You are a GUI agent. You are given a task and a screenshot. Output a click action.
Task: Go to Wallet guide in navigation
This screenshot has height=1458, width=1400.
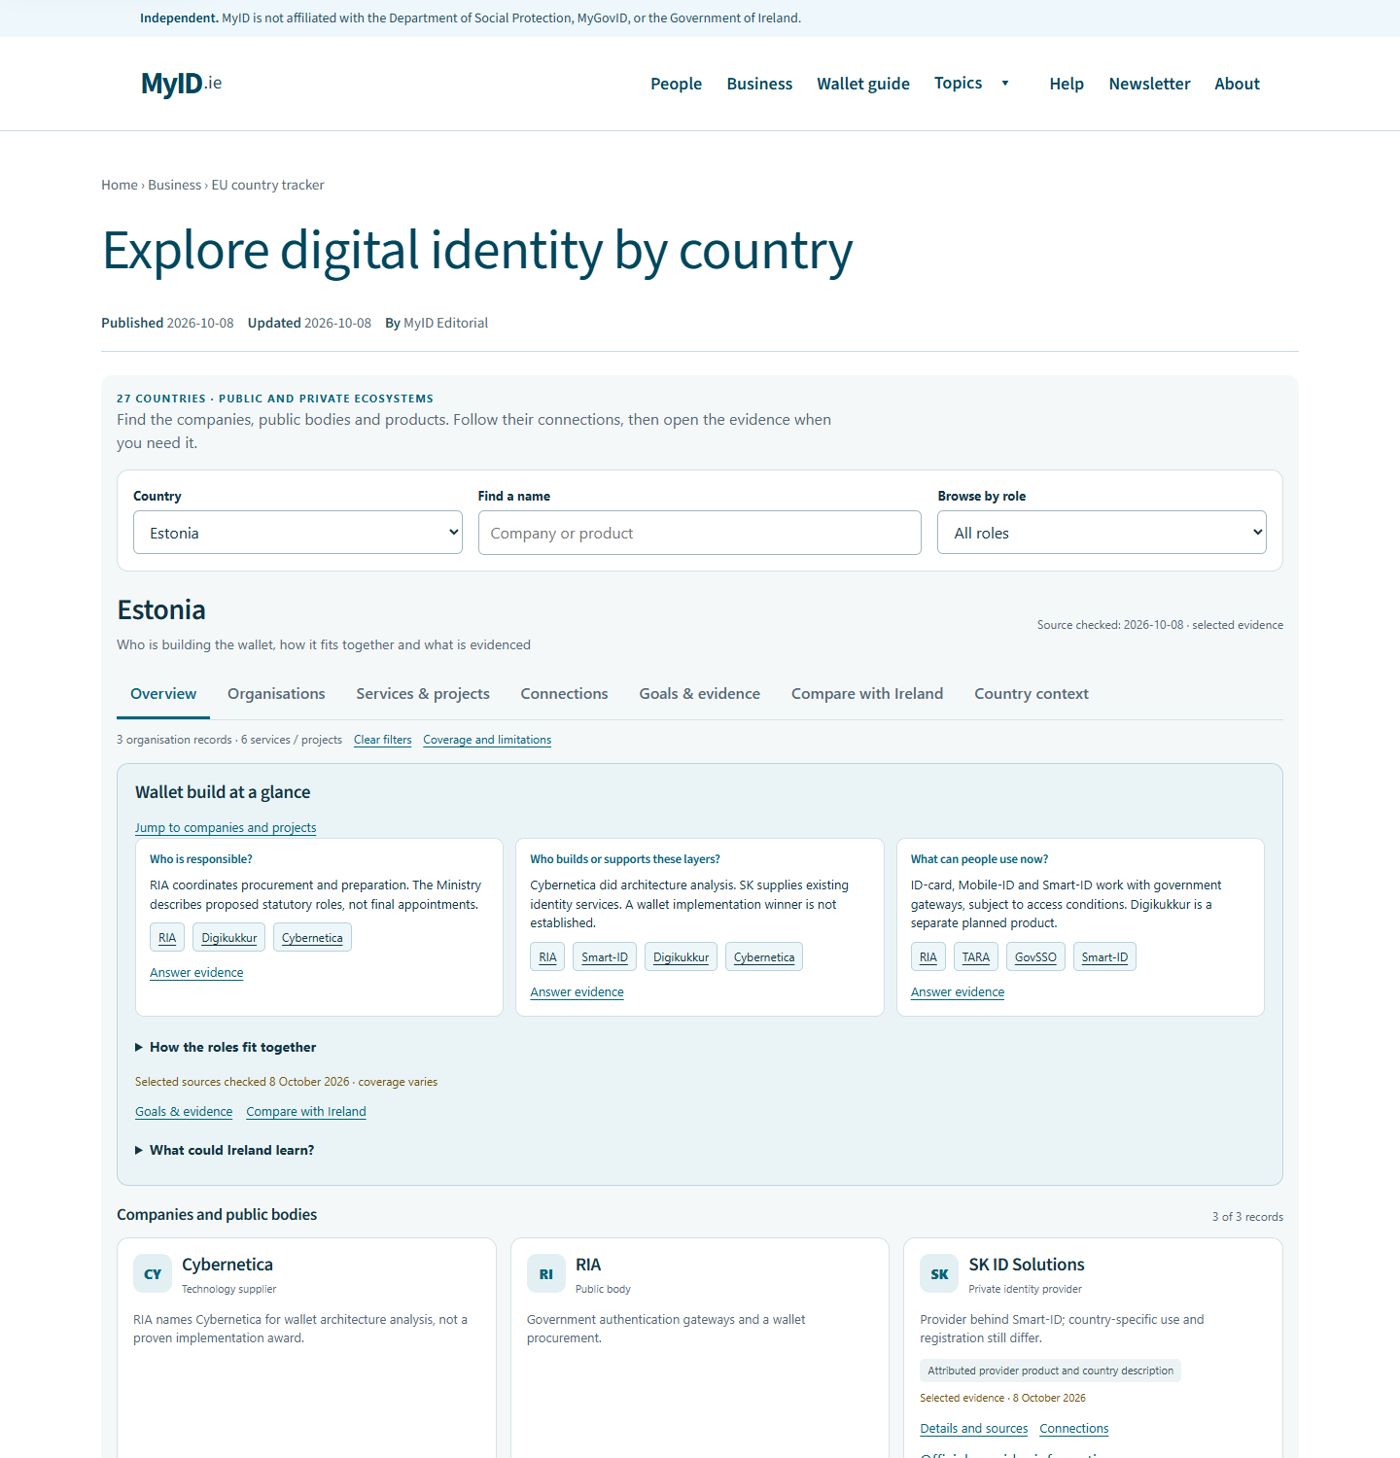point(863,84)
